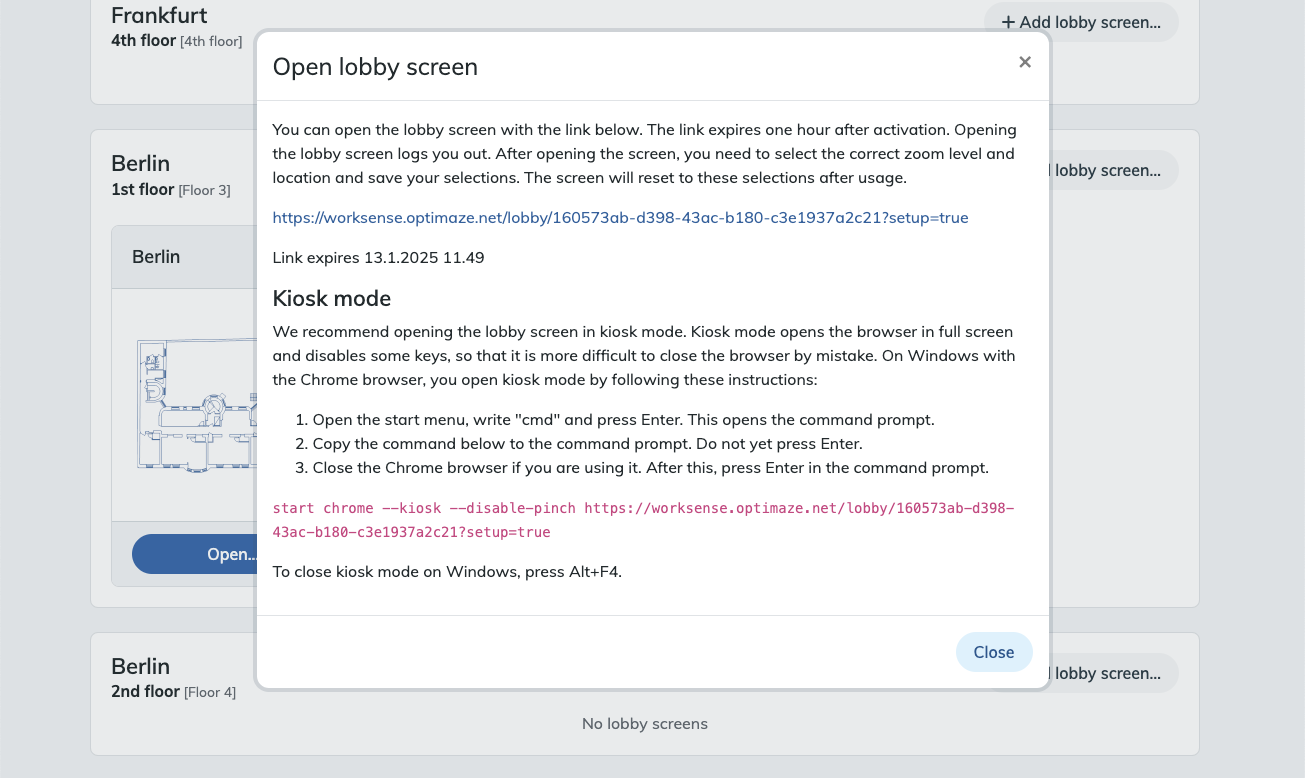Viewport: 1305px width, 778px height.
Task: Add lobby screen for Frankfurt 4th floor
Action: click(x=1080, y=22)
